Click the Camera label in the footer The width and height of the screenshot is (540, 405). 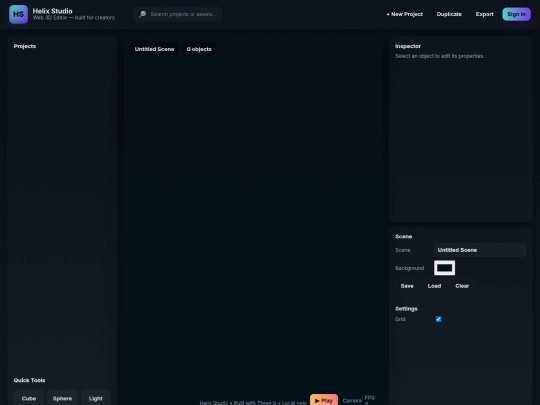tap(352, 401)
